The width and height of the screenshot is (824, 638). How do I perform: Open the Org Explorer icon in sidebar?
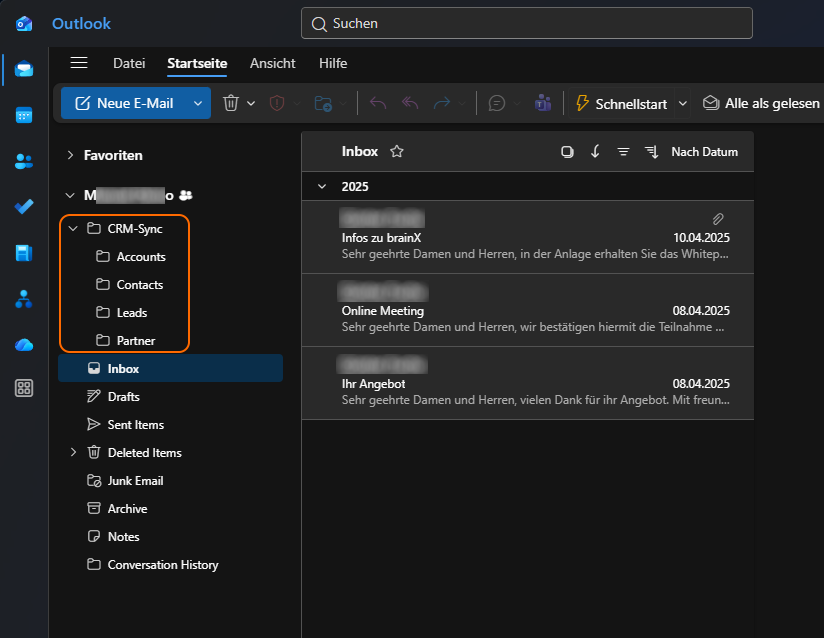point(24,299)
